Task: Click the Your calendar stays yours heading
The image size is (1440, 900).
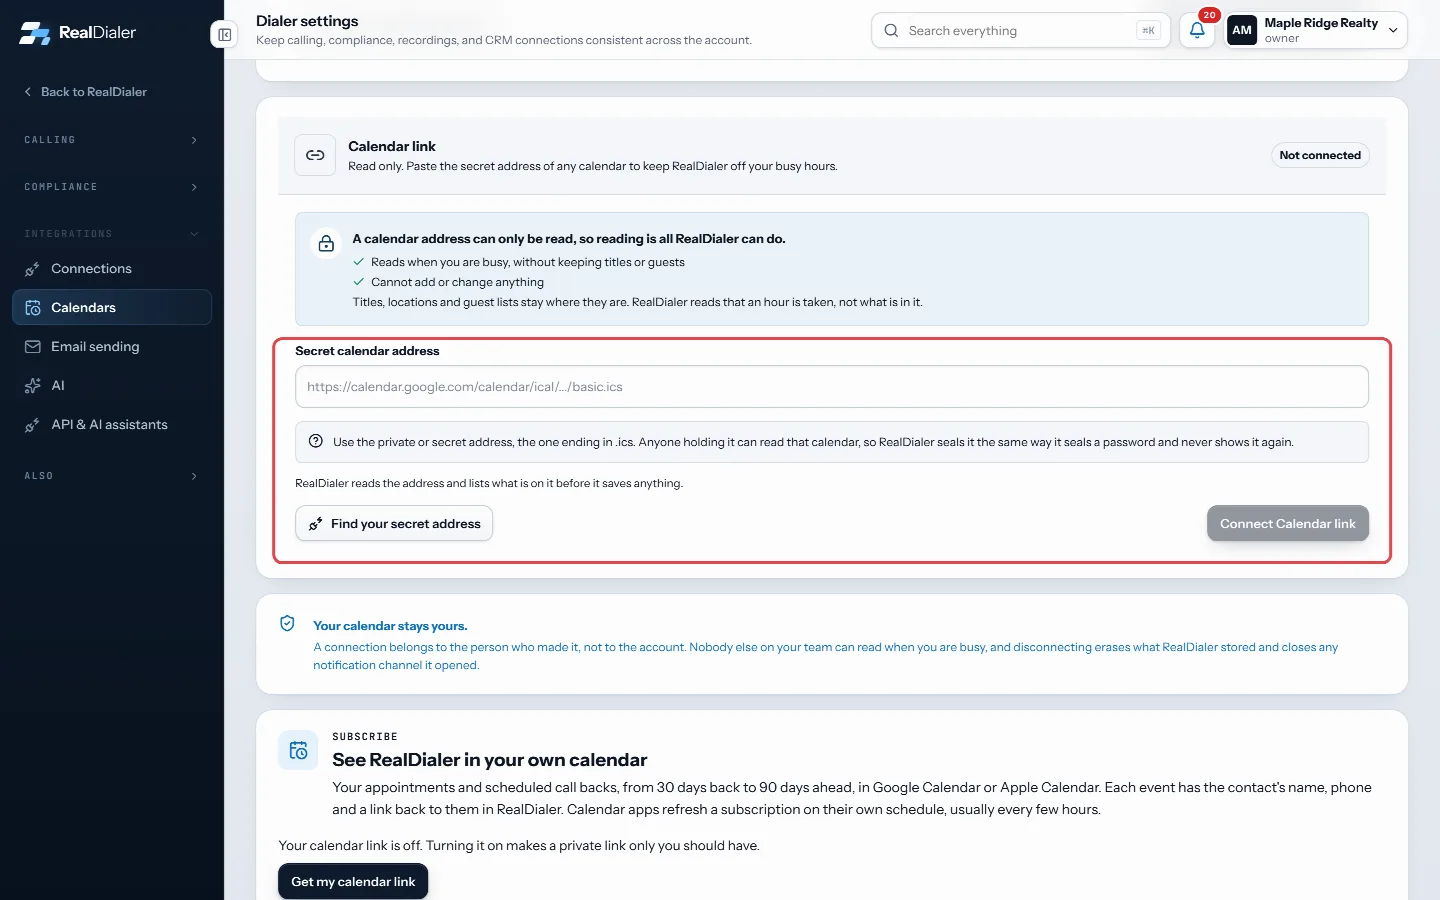Action: click(390, 626)
